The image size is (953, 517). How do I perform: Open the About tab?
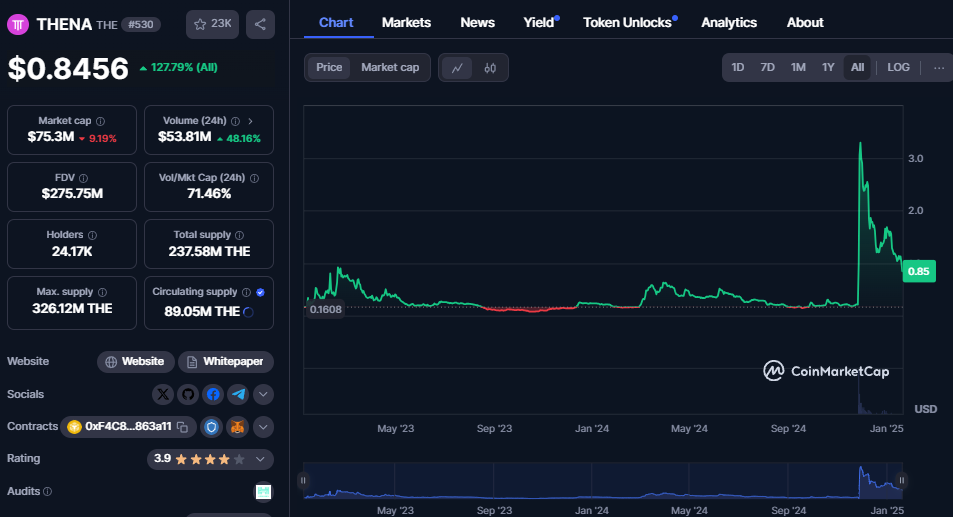tap(805, 22)
